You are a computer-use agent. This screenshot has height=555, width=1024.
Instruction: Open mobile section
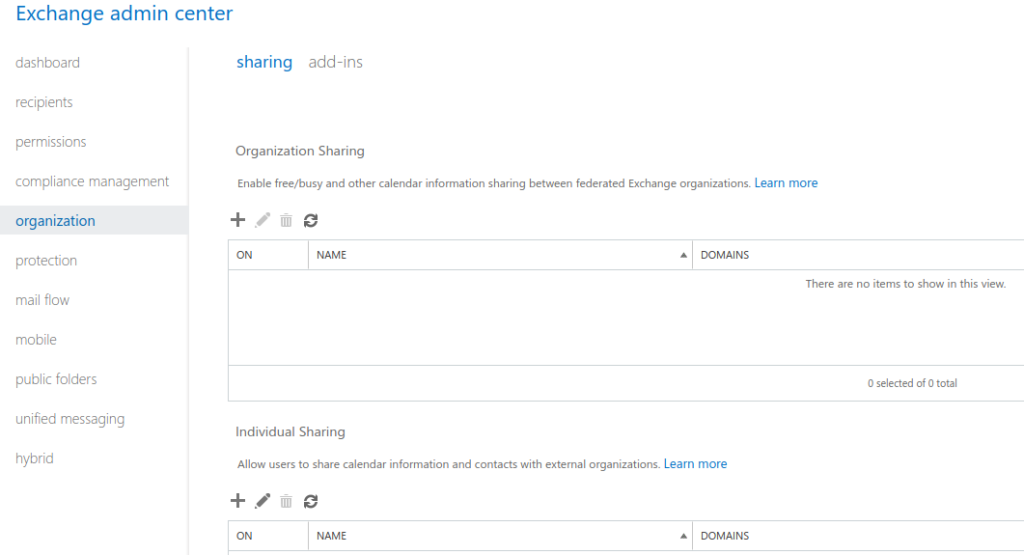click(x=36, y=340)
